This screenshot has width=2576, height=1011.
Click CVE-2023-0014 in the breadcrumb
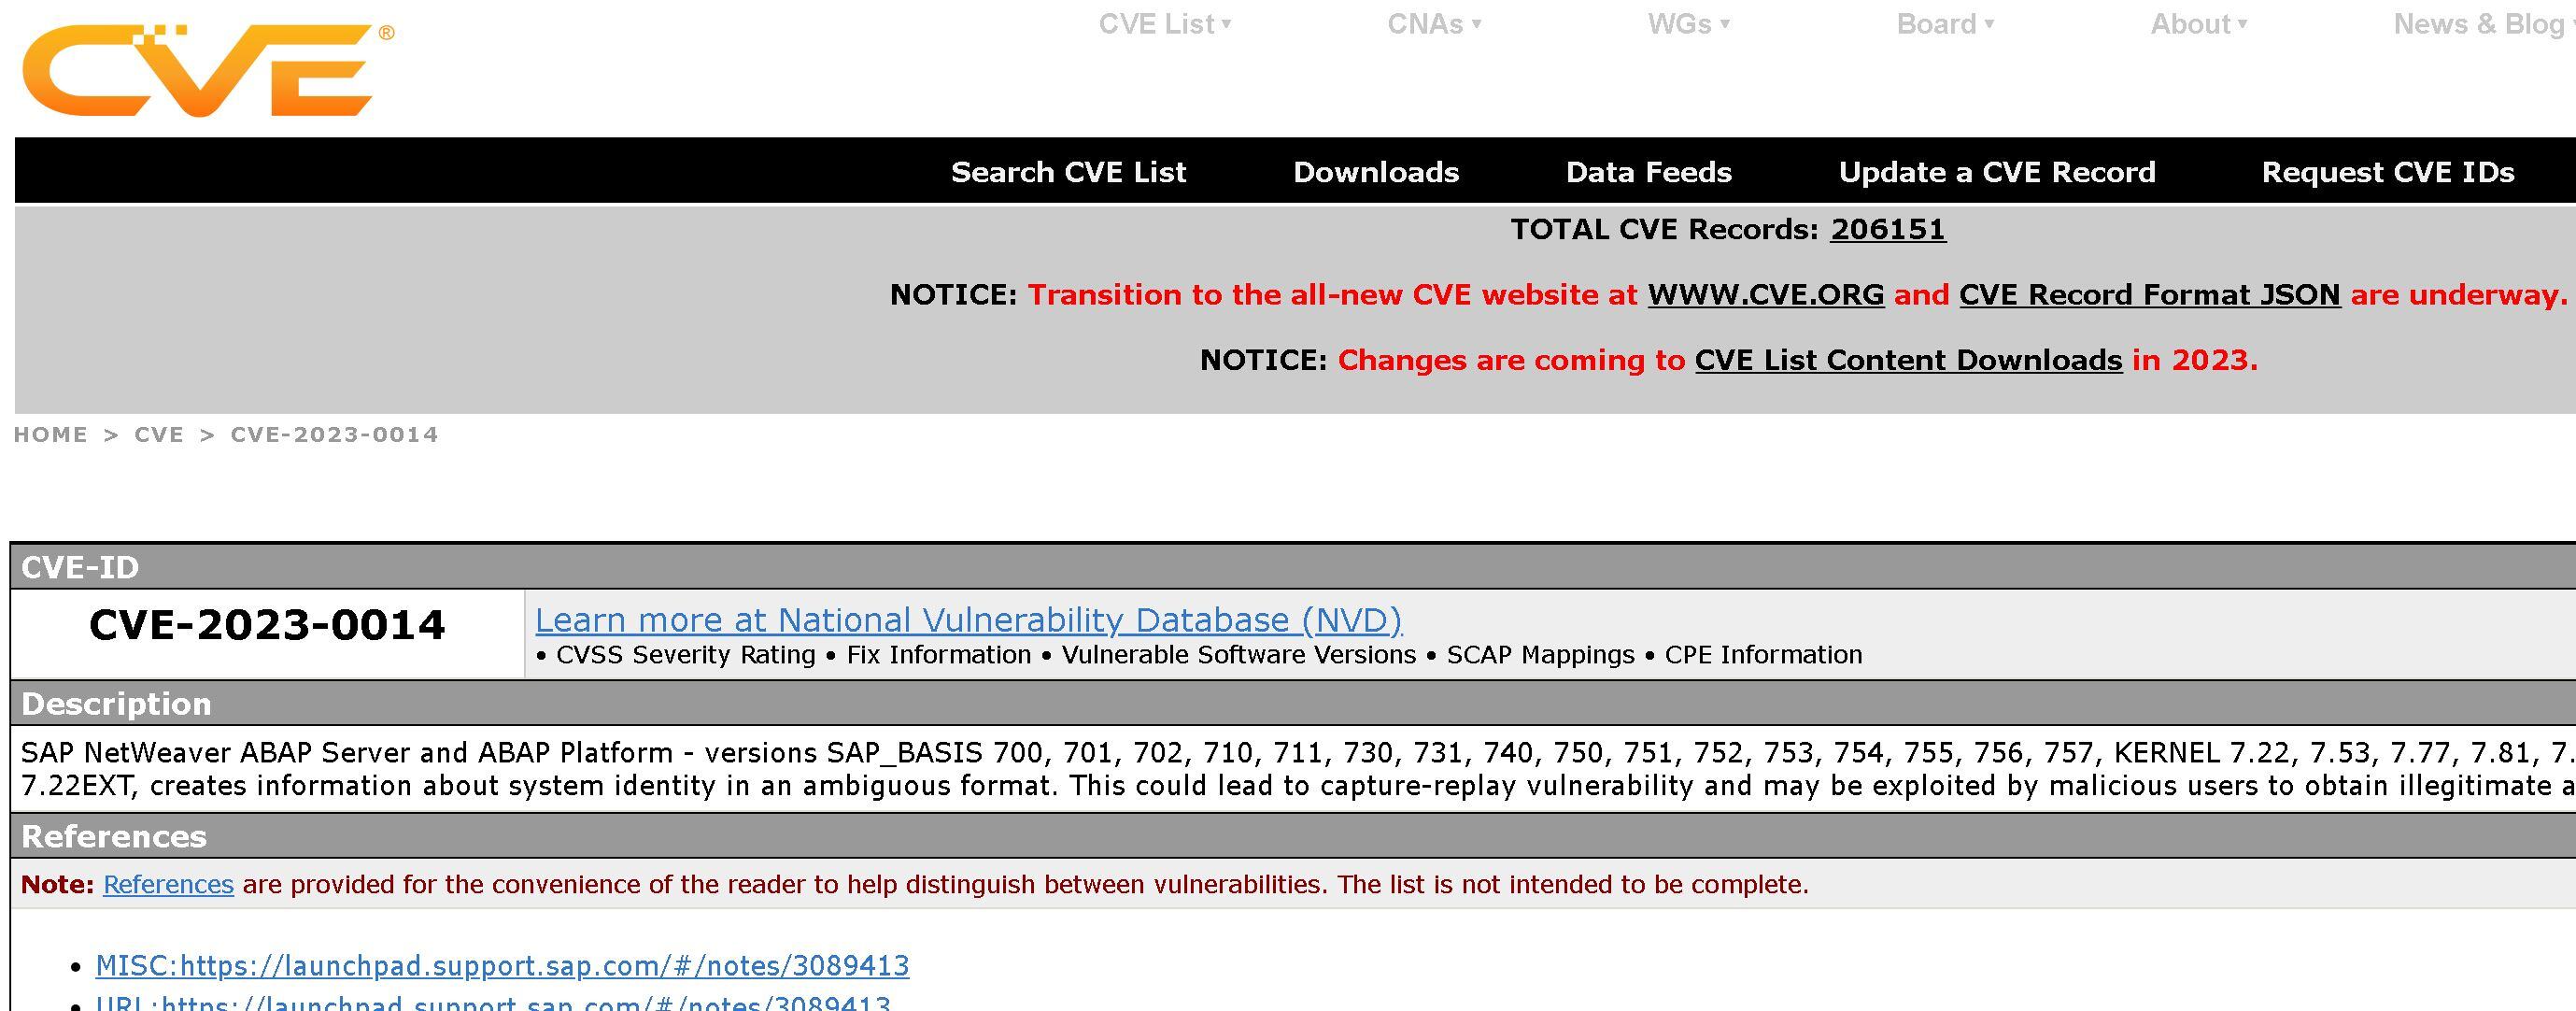[x=334, y=434]
